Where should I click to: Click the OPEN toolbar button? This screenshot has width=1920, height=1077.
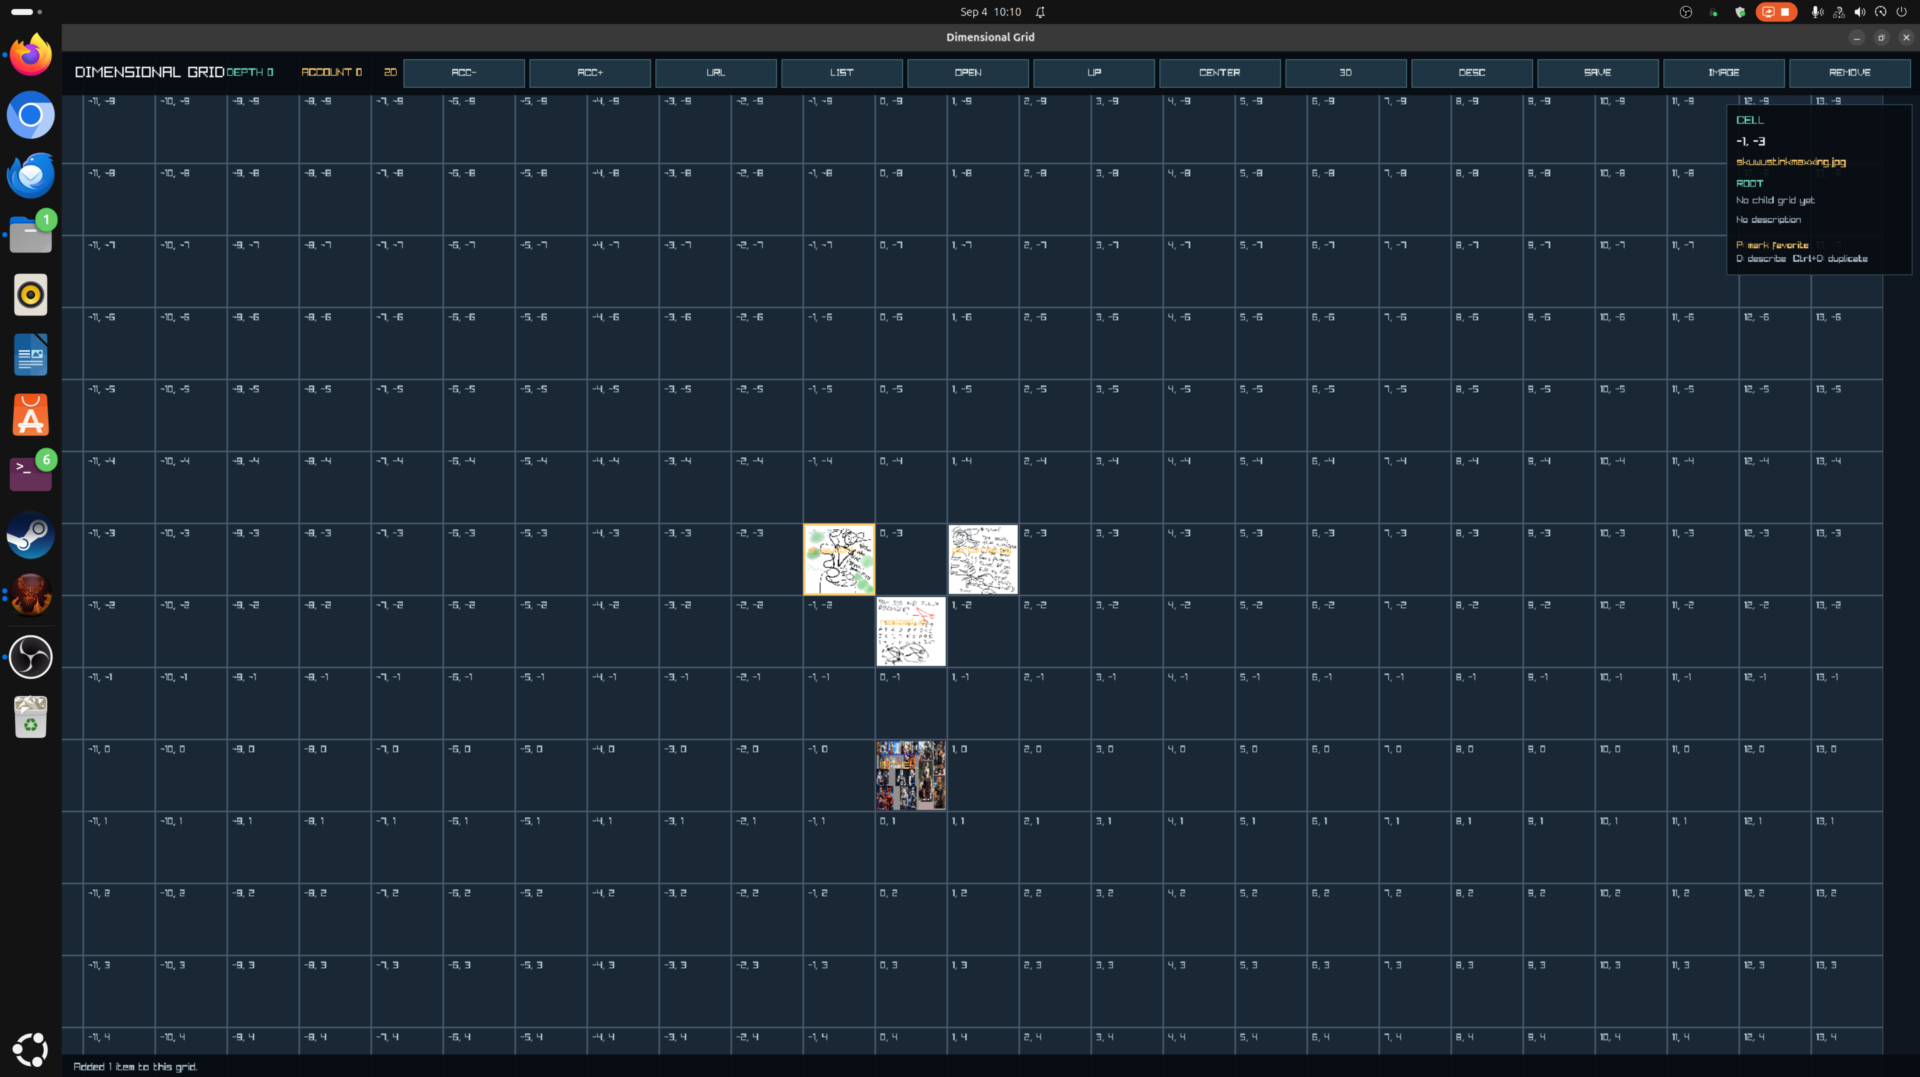968,73
